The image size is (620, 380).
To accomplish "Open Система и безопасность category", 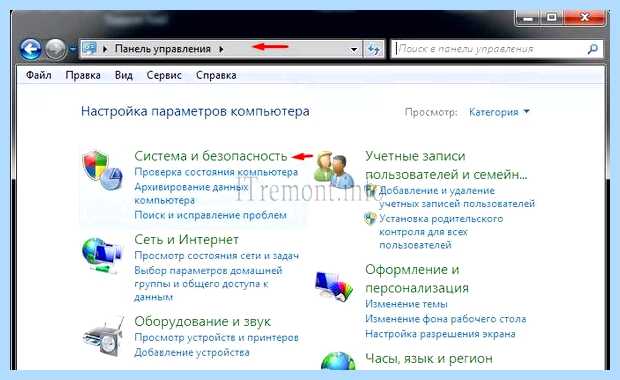I will coord(211,156).
